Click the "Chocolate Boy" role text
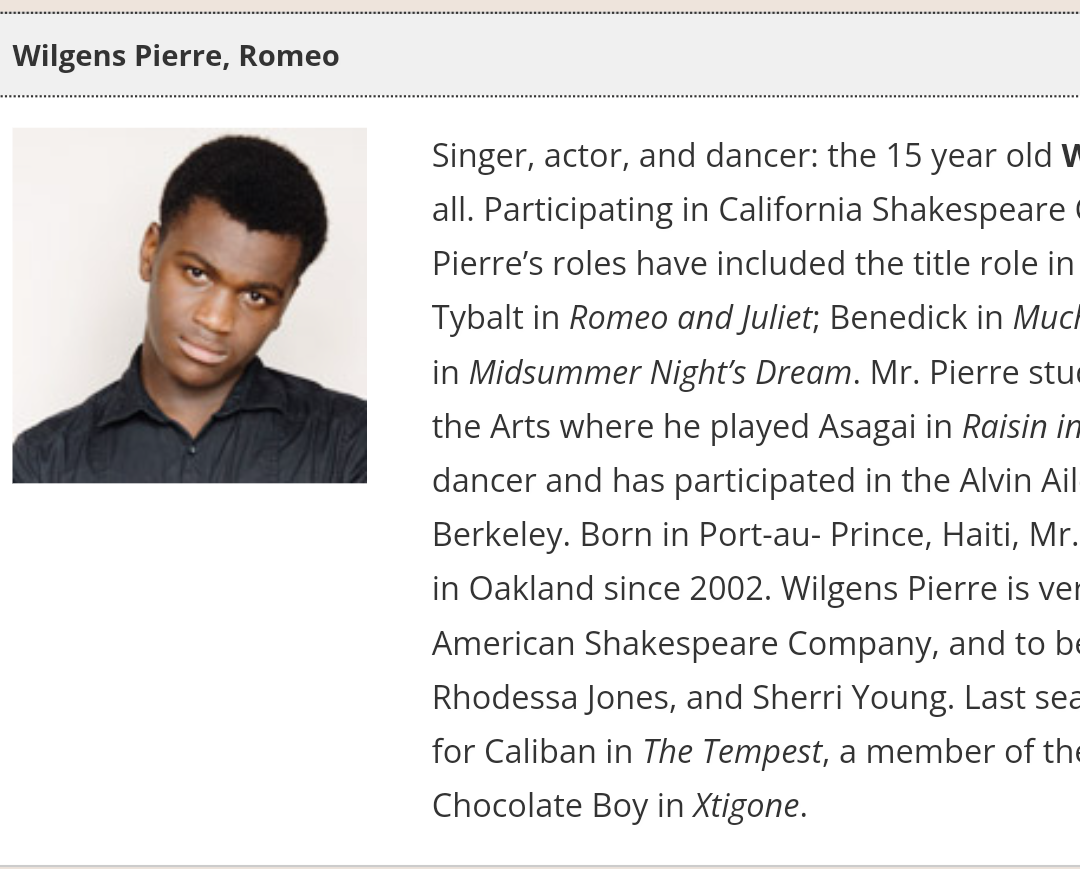 (540, 804)
